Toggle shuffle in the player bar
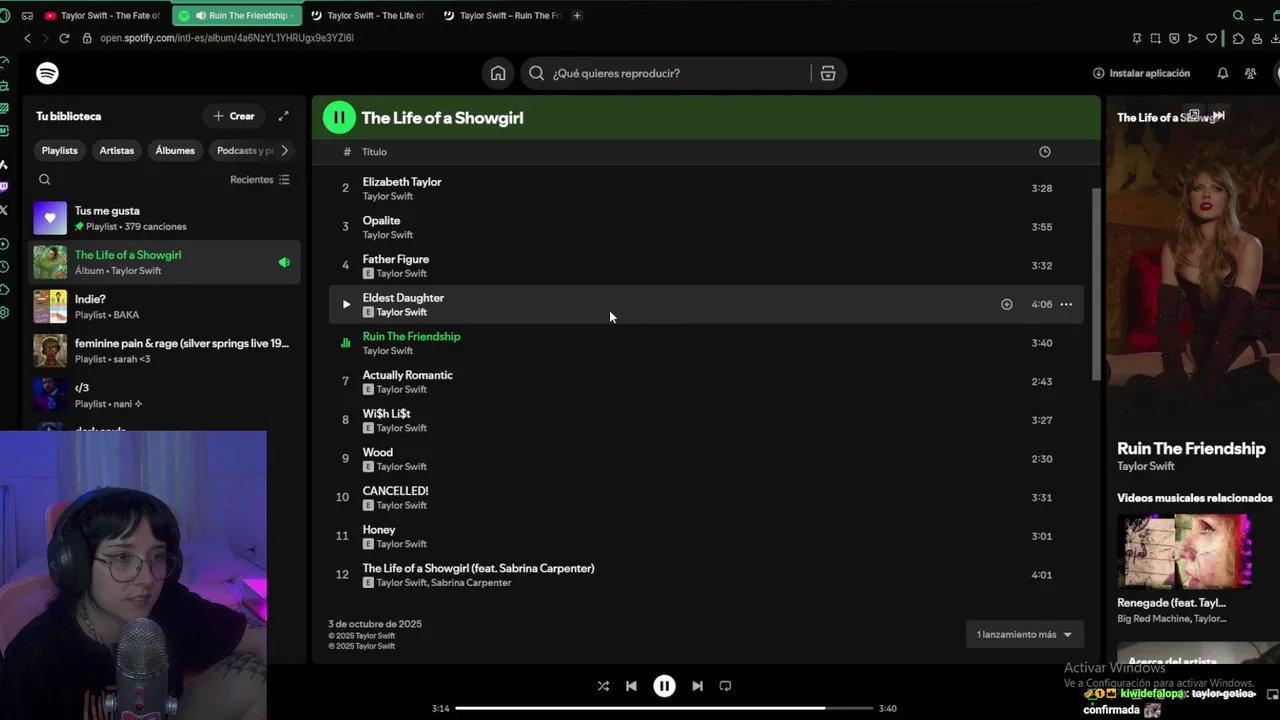Viewport: 1280px width, 720px height. tap(603, 686)
